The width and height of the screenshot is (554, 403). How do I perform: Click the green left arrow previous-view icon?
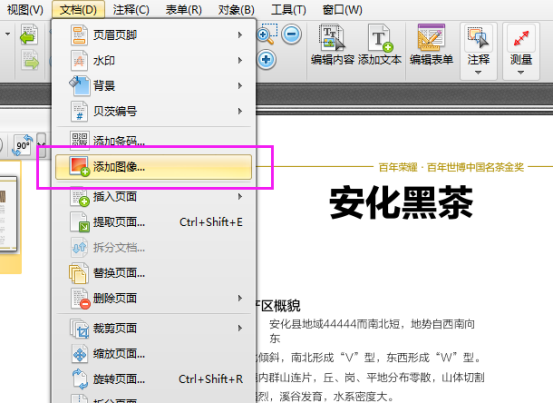click(29, 35)
